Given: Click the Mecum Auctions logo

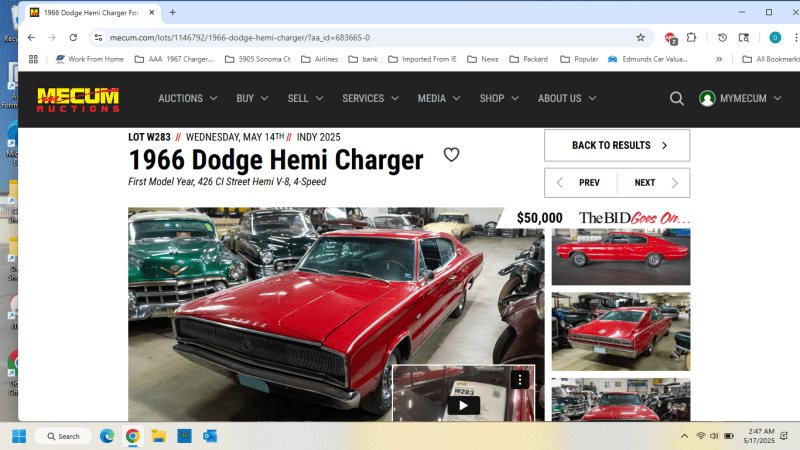Looking at the screenshot, I should coord(78,99).
